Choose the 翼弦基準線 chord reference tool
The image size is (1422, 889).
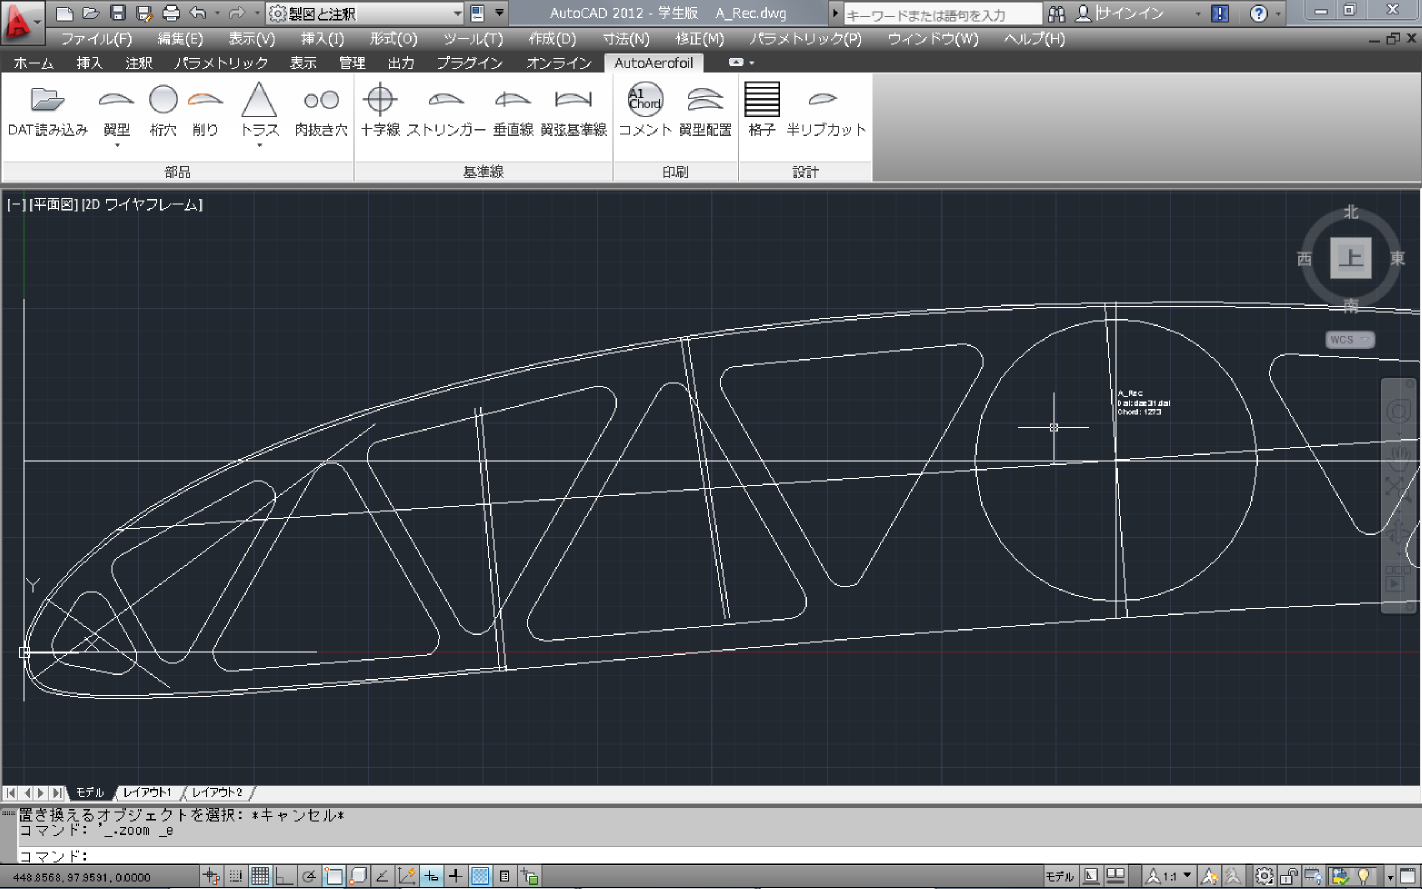click(573, 99)
